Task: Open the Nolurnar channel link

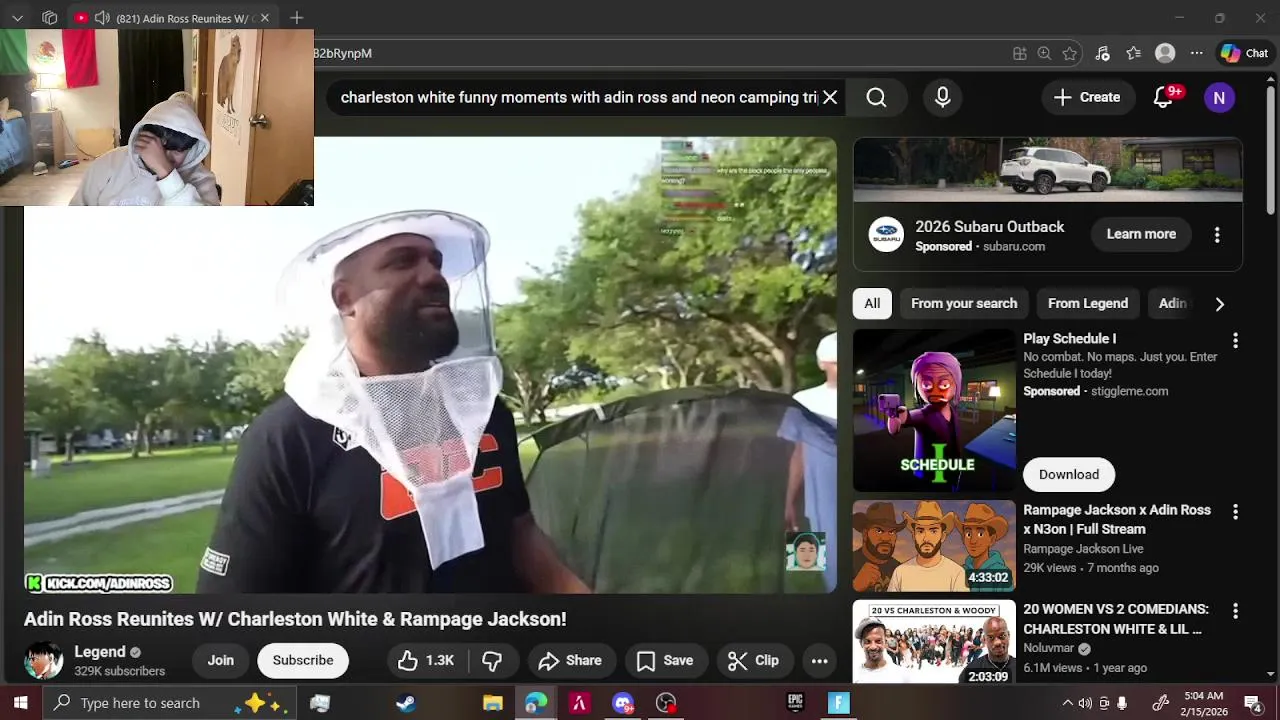Action: tap(1048, 648)
